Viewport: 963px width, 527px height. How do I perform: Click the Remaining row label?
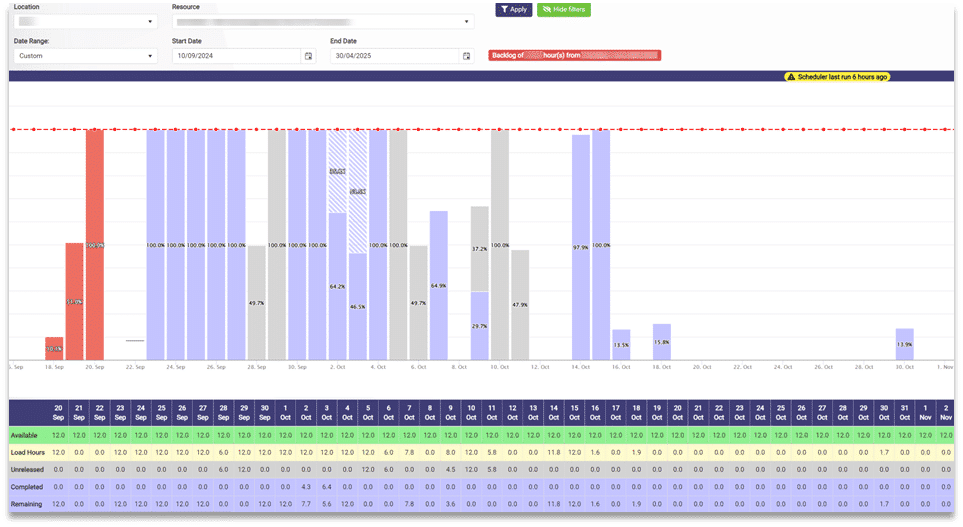pos(26,504)
